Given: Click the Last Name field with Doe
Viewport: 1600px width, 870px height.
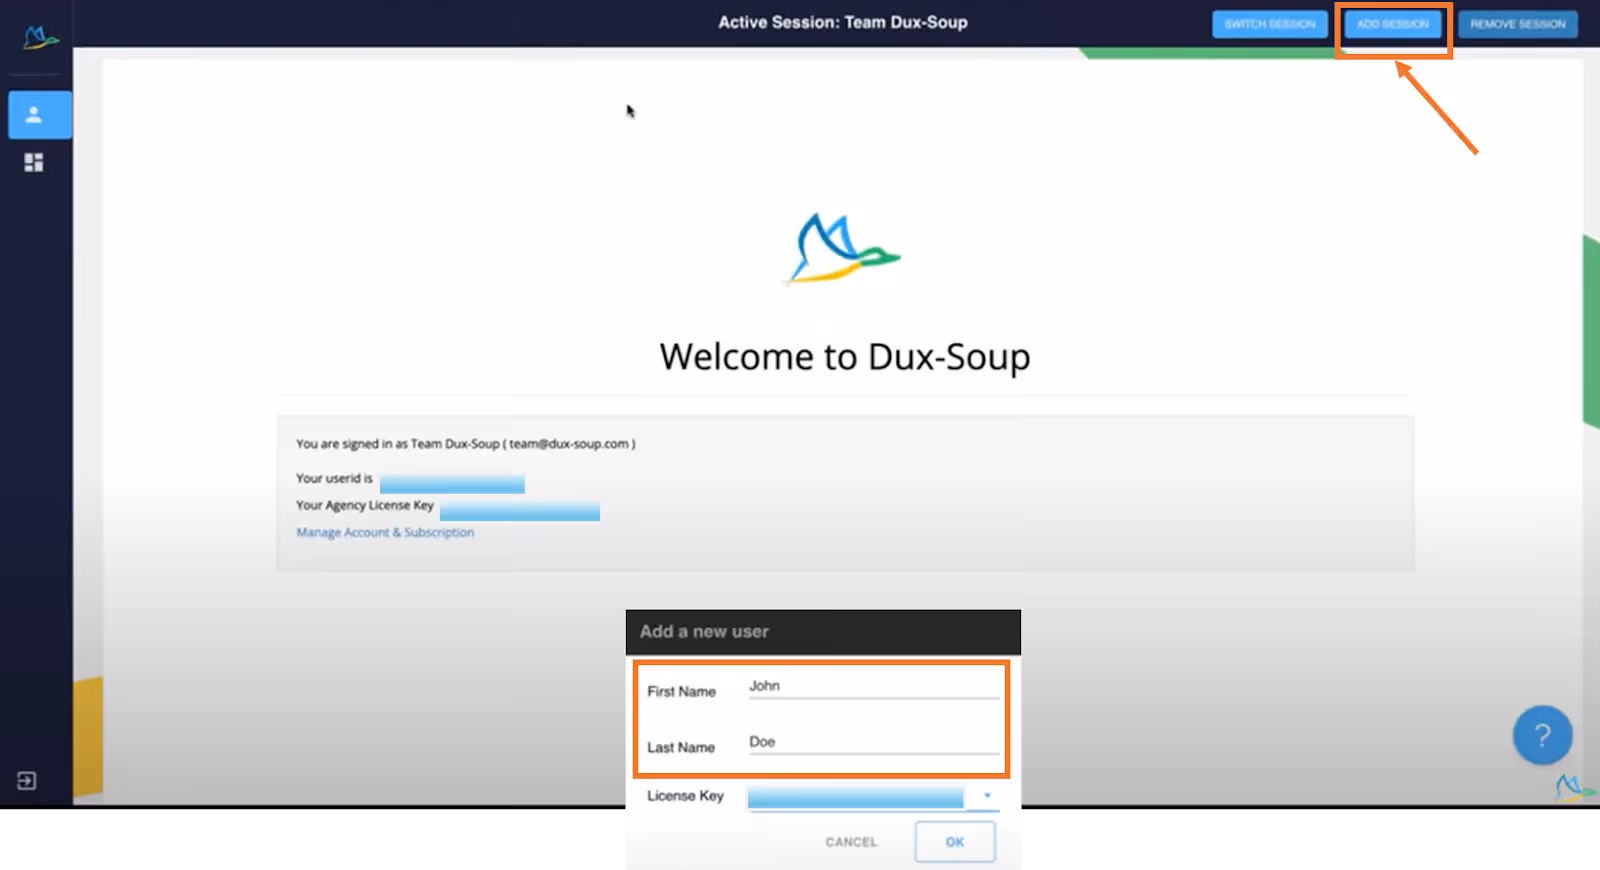Looking at the screenshot, I should click(873, 743).
